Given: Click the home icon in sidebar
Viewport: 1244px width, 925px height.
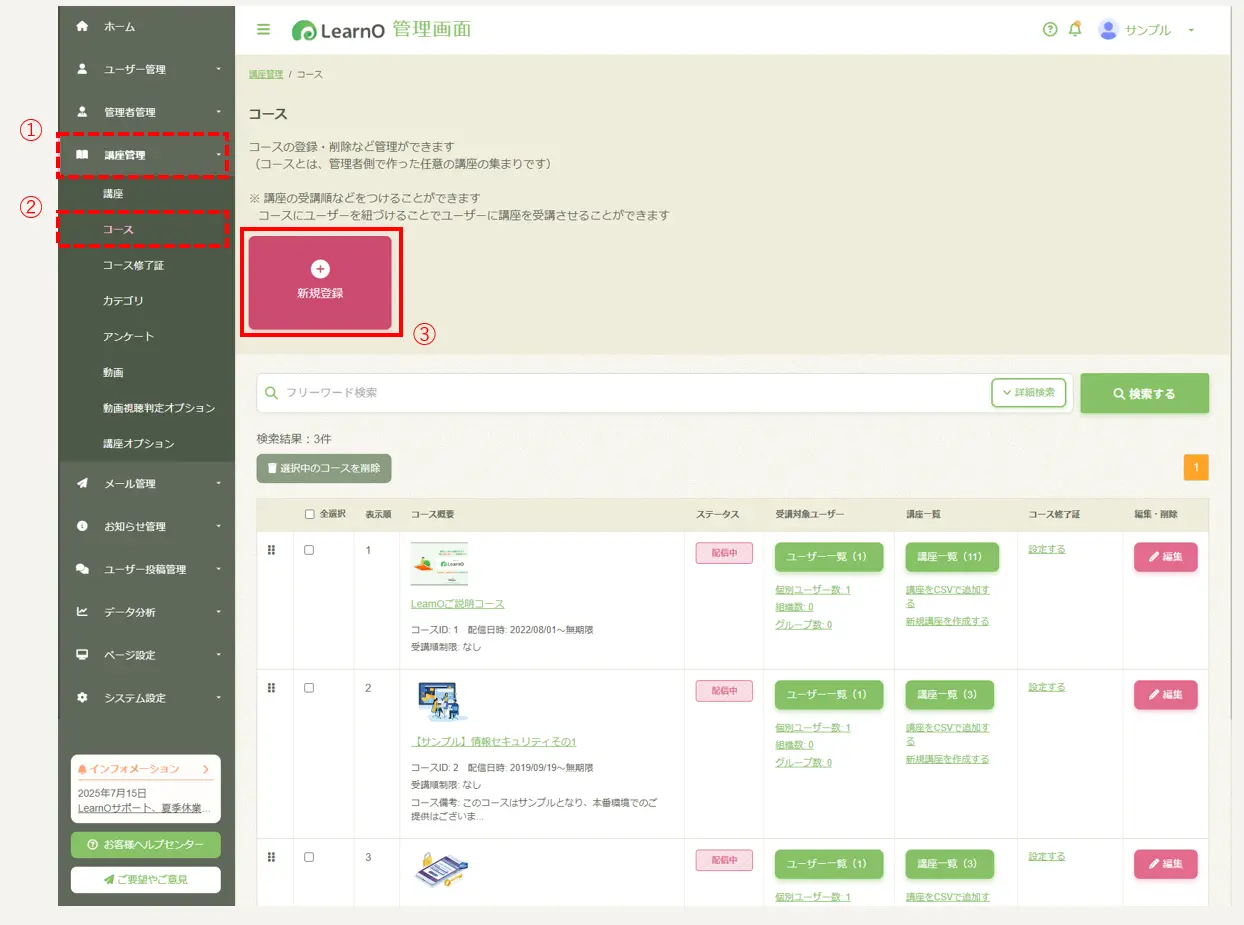Looking at the screenshot, I should (83, 27).
